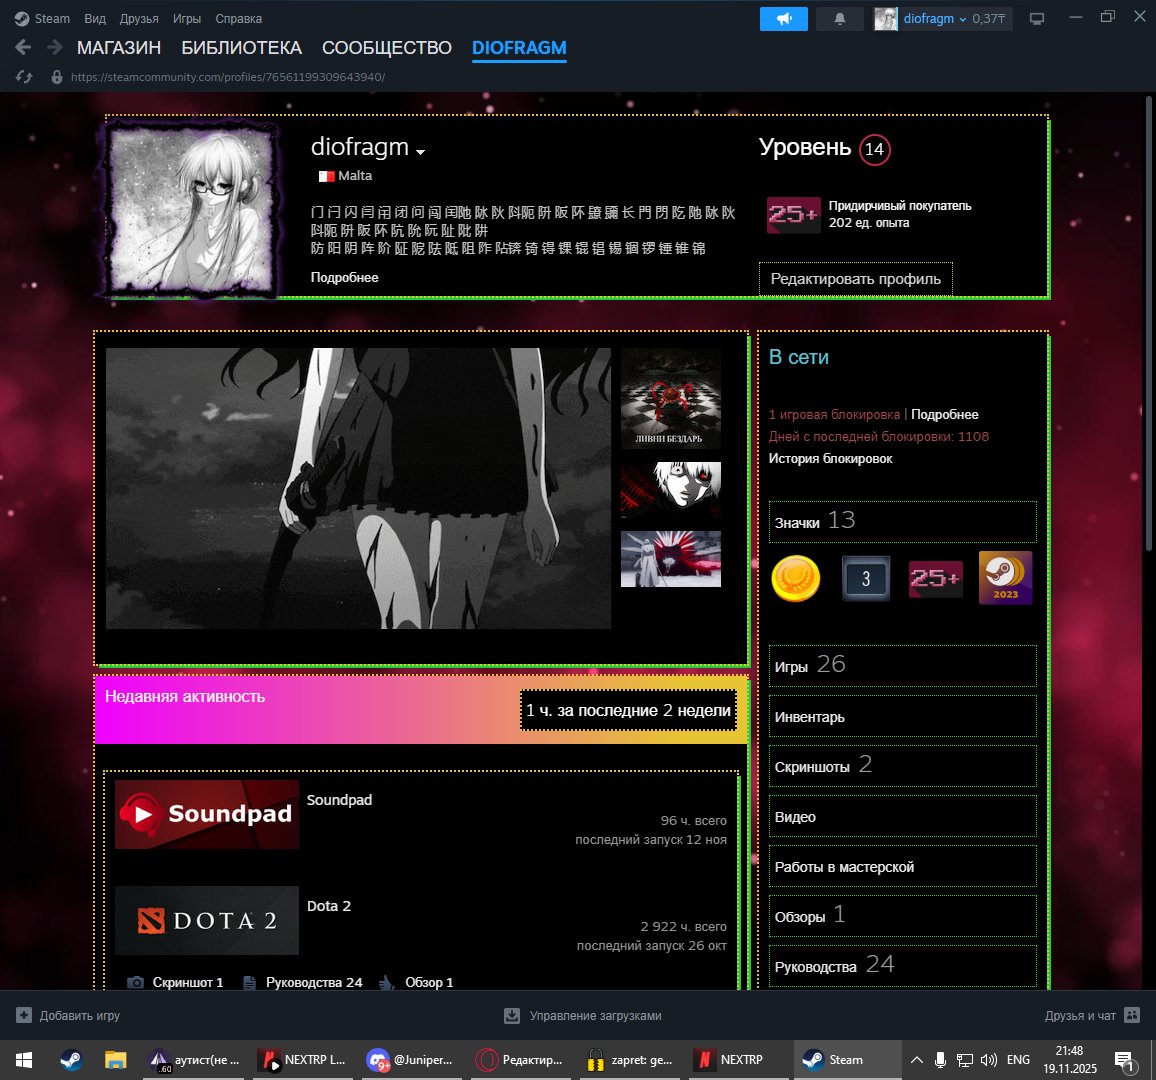Click the back navigation arrow
Viewport: 1156px width, 1080px height.
(24, 47)
